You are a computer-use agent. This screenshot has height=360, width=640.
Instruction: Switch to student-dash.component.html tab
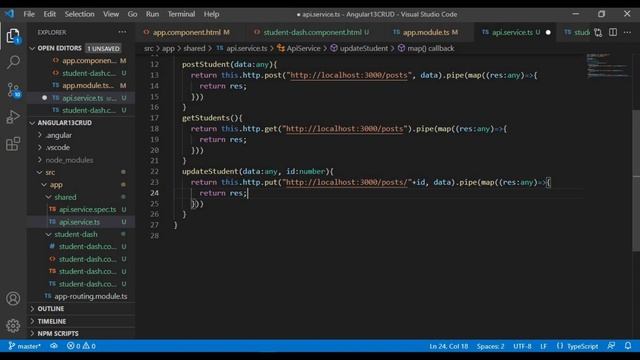coord(312,32)
